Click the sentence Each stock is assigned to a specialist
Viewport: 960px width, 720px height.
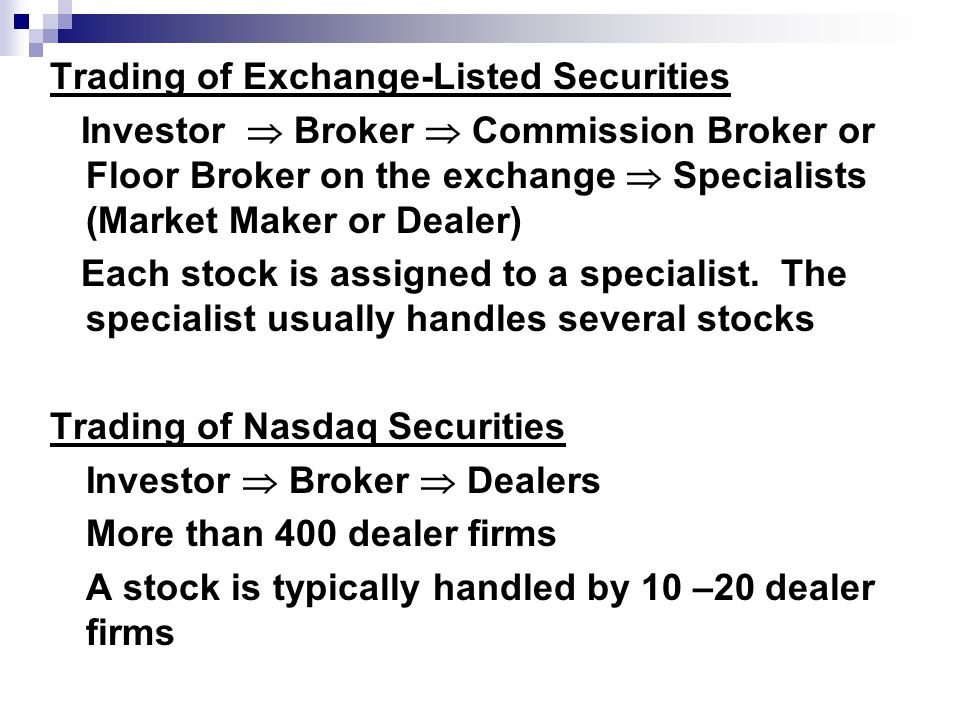tap(420, 274)
